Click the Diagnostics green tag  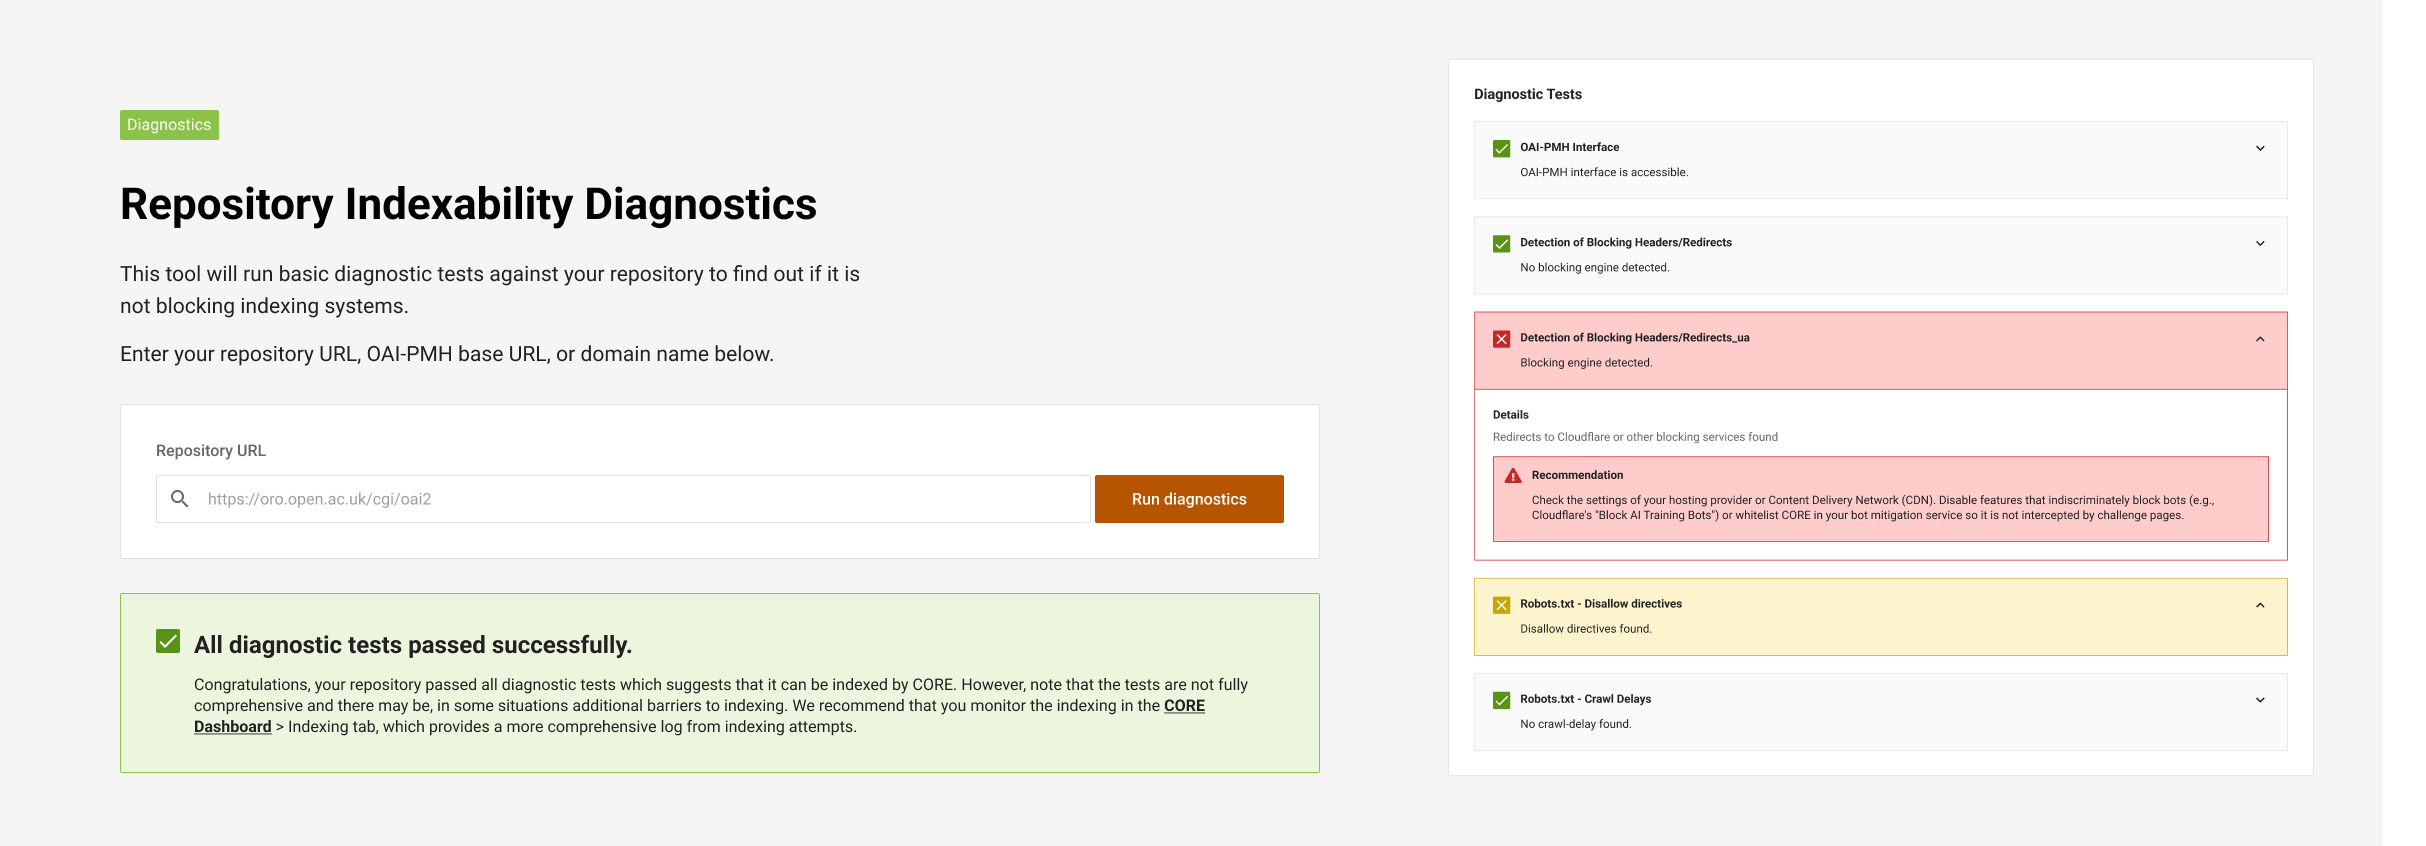[169, 125]
